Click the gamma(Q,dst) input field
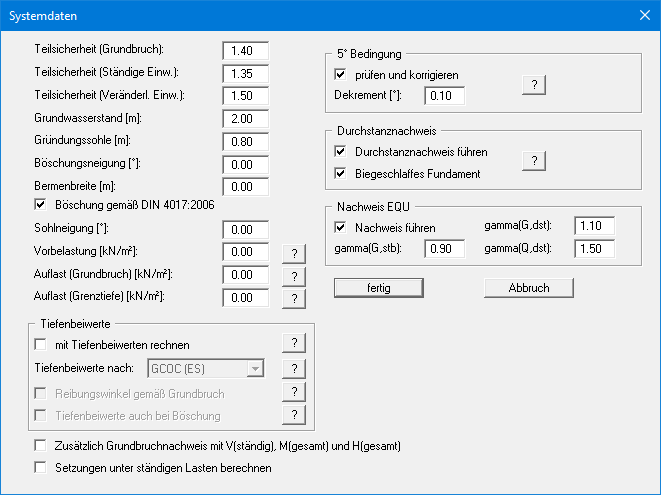661x495 pixels. coord(594,249)
